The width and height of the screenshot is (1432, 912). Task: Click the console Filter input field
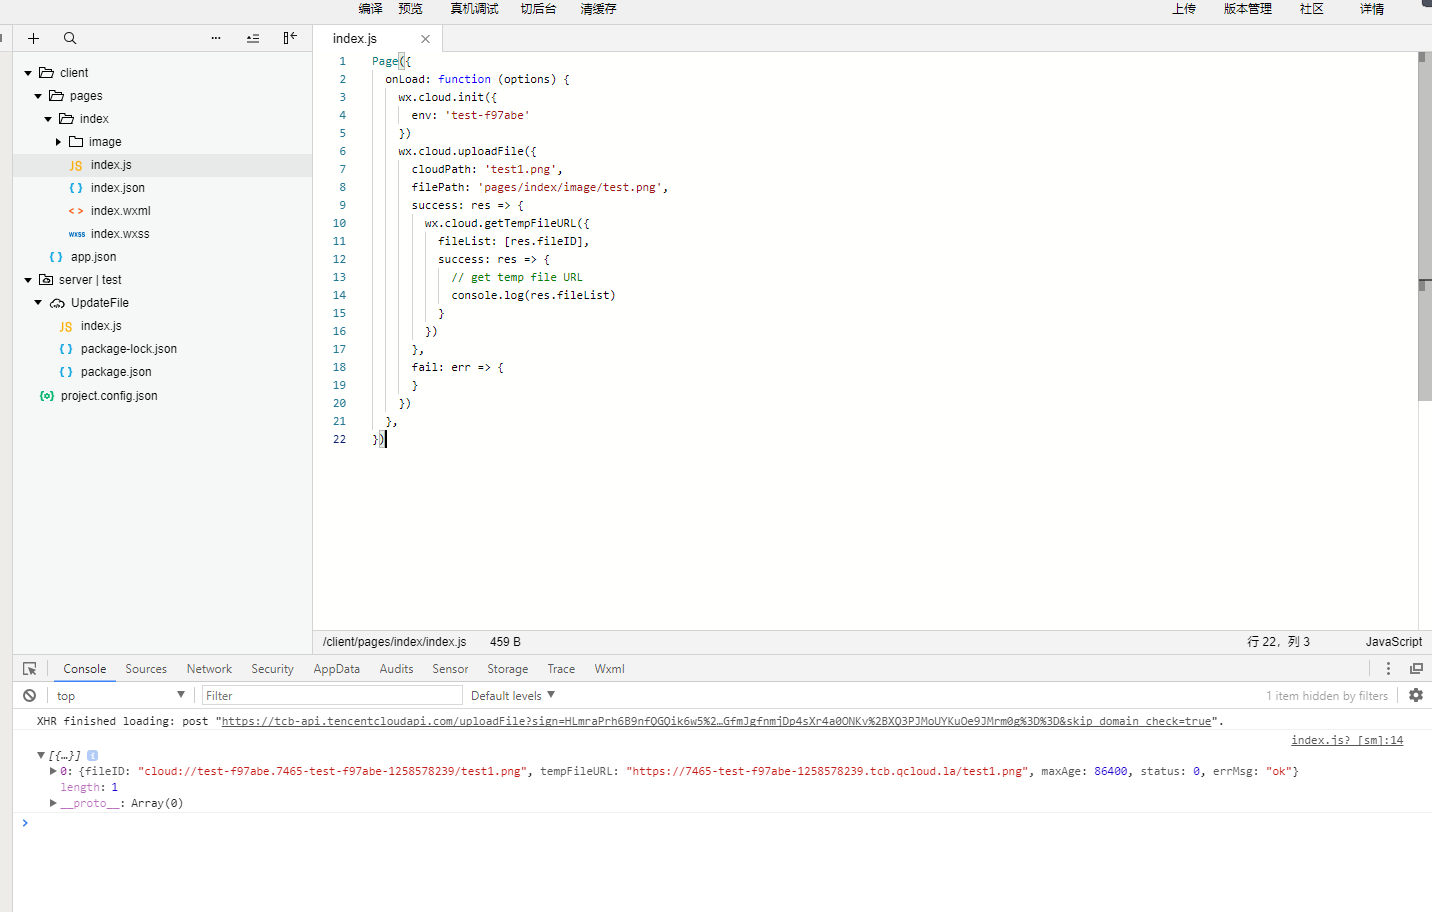(x=331, y=695)
